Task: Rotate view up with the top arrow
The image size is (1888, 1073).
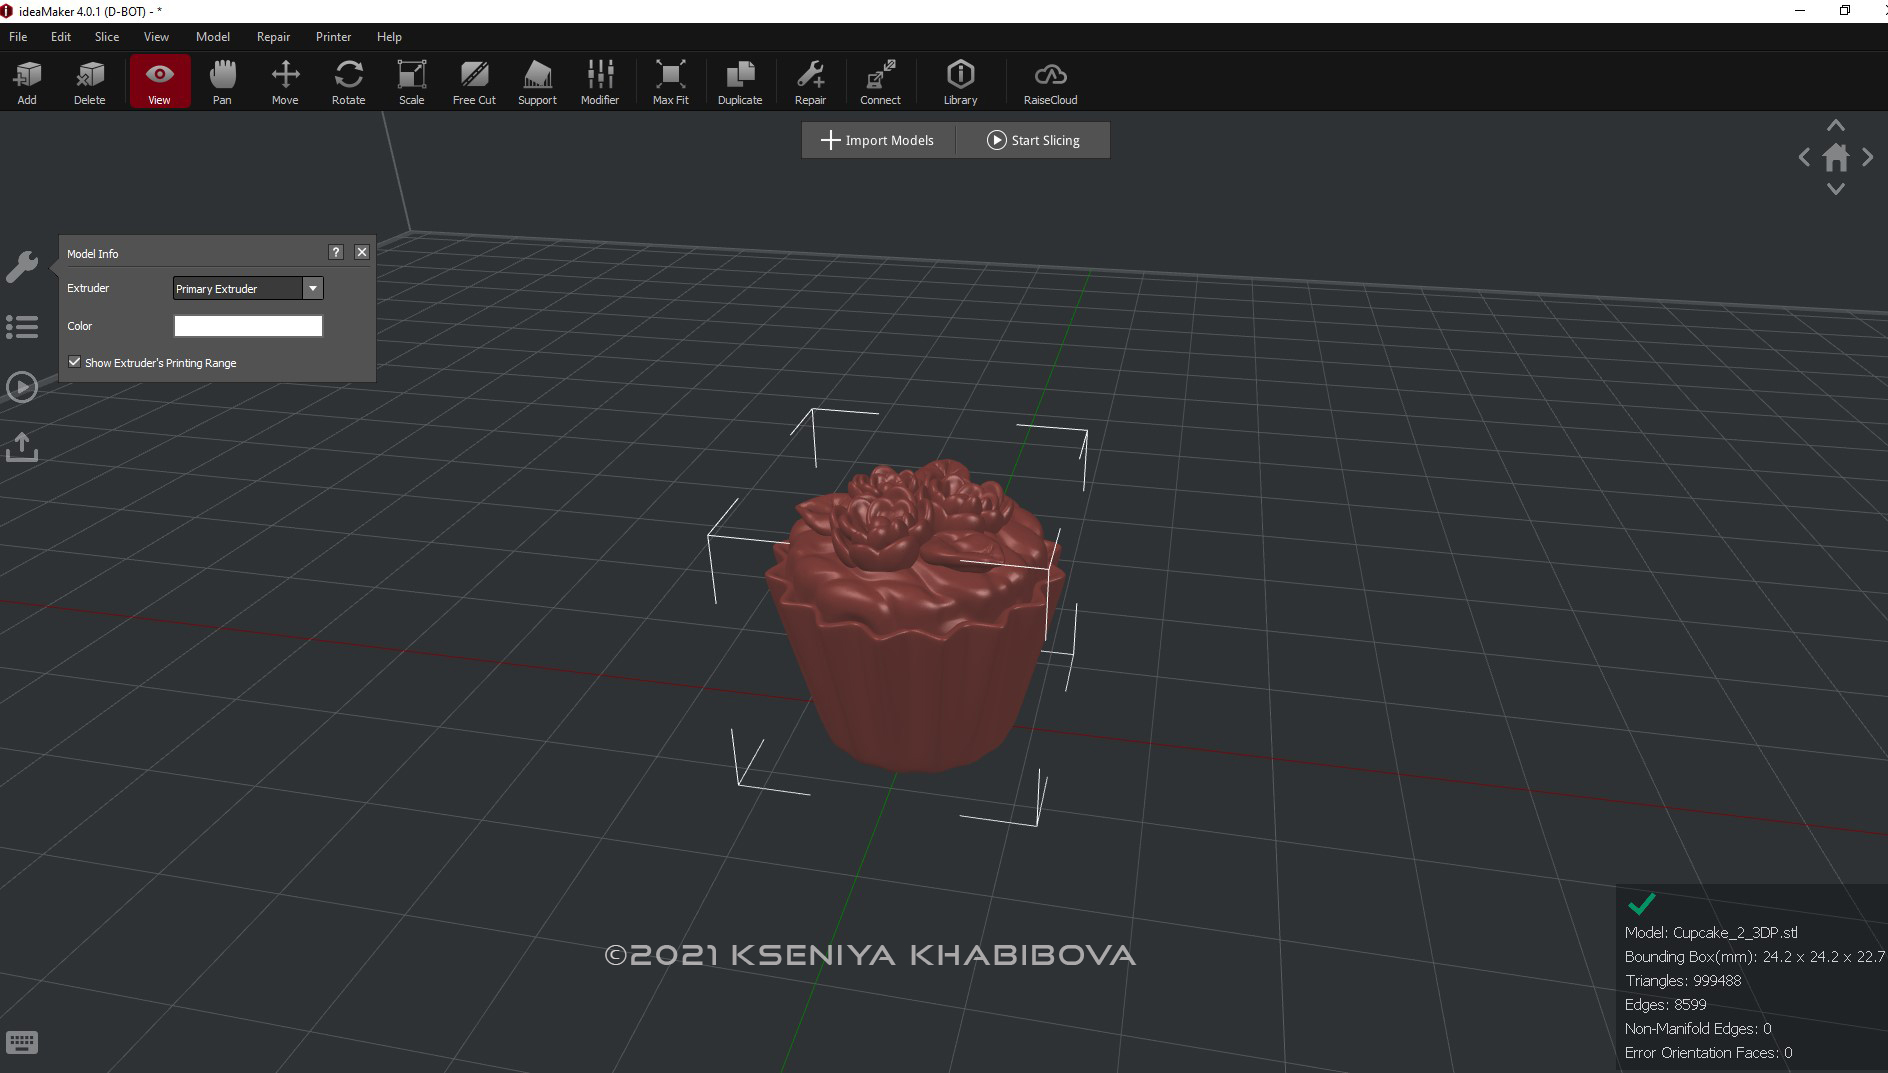Action: point(1836,125)
